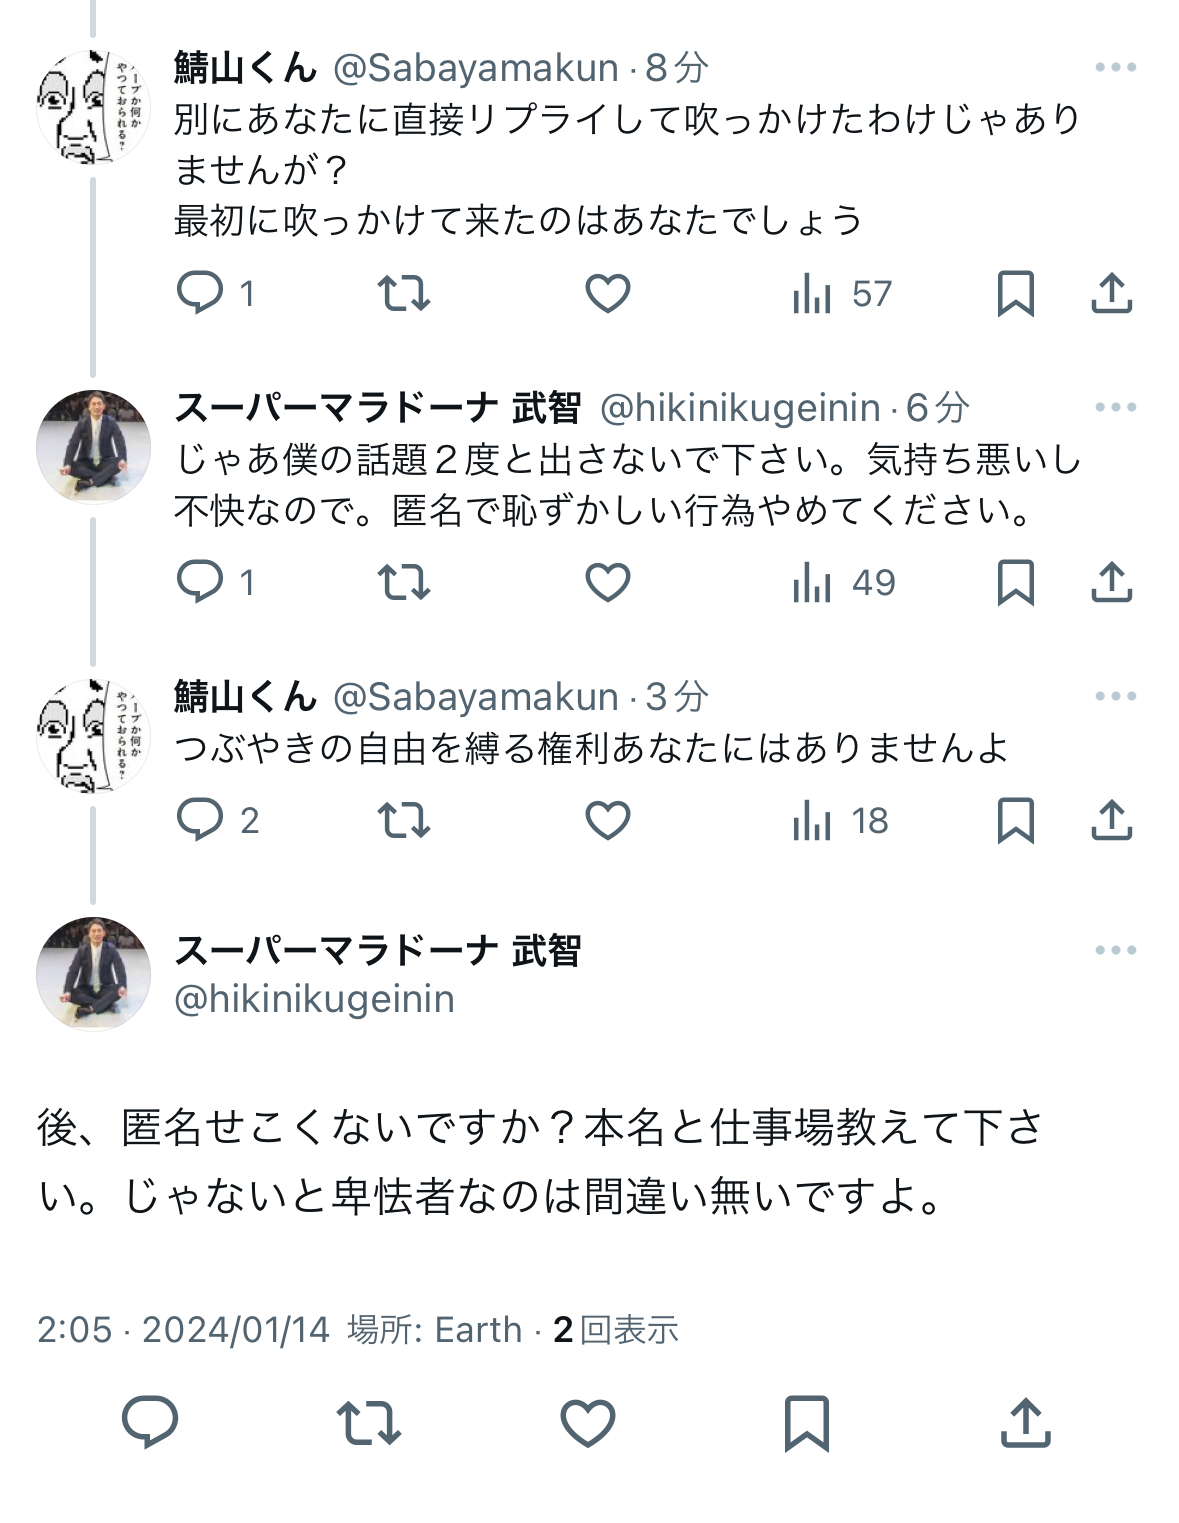This screenshot has width=1179, height=1523.
Task: Tap 鯖山くん avatar on the 3分 tweet
Action: click(93, 736)
